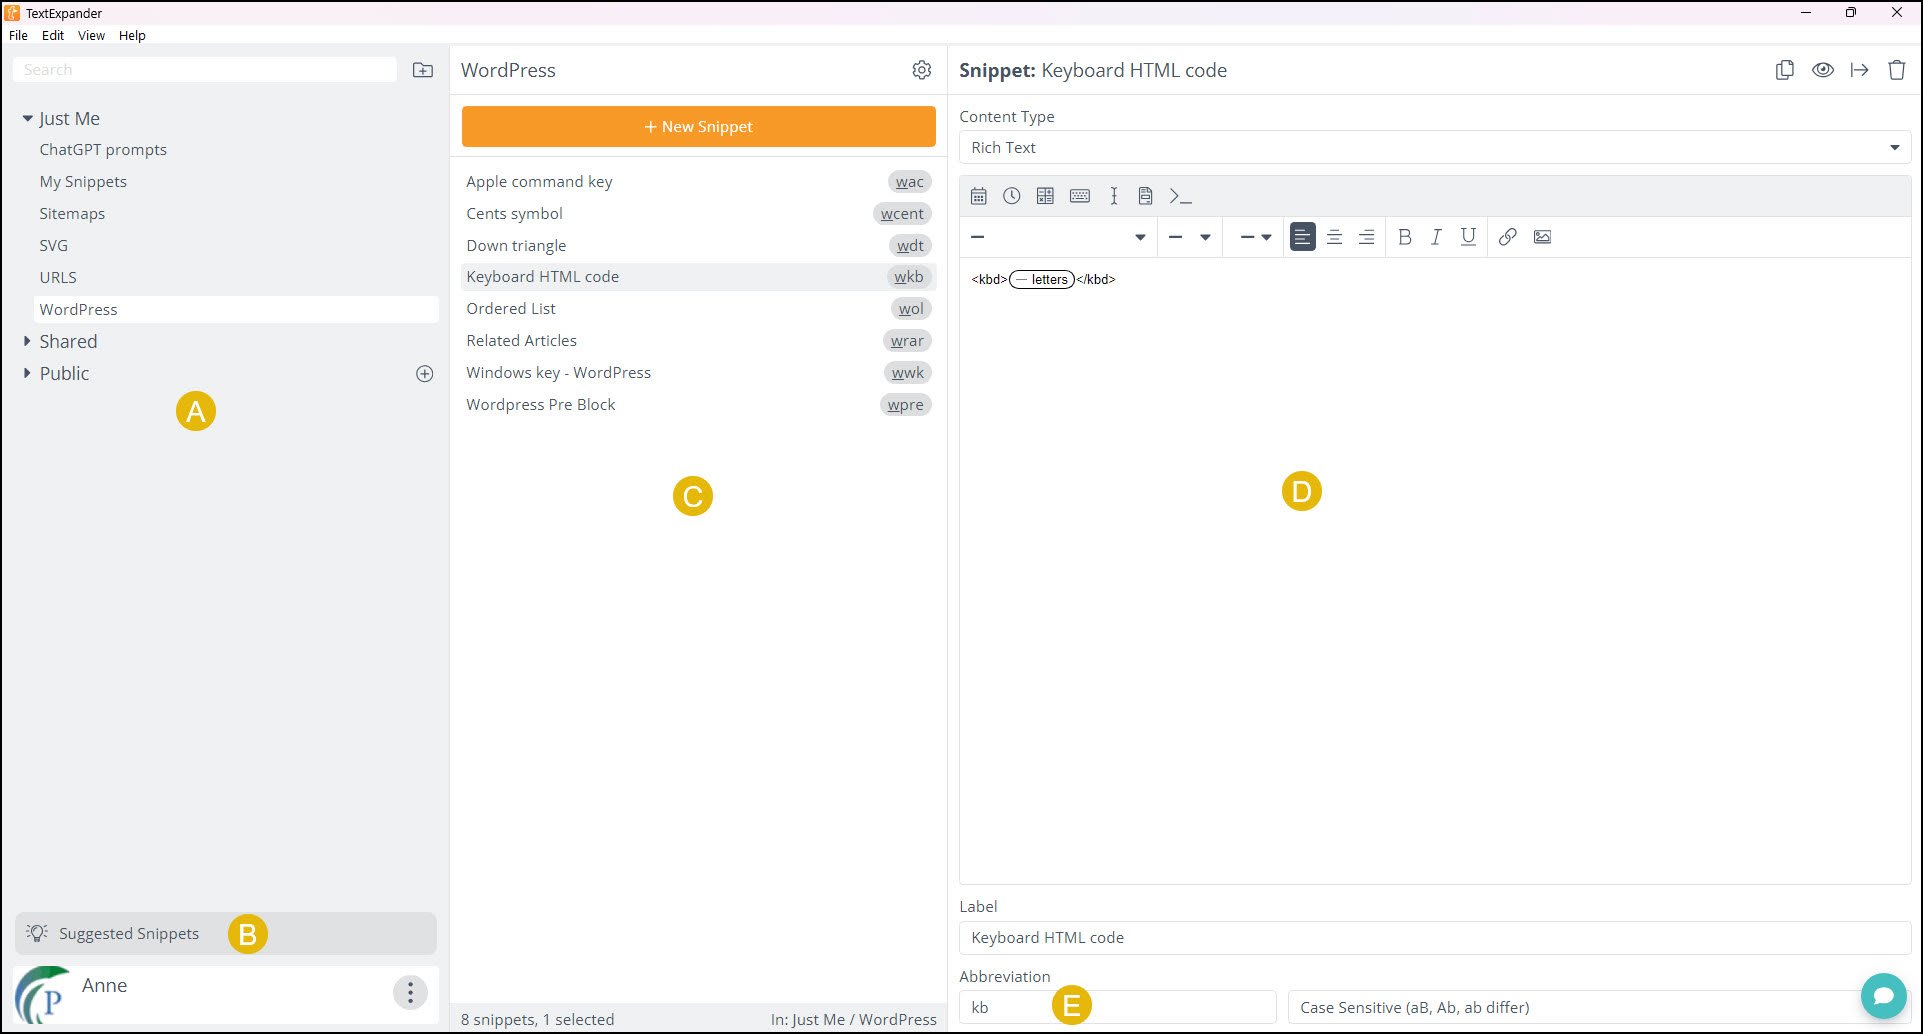Collapse the Just Me group

(28, 119)
